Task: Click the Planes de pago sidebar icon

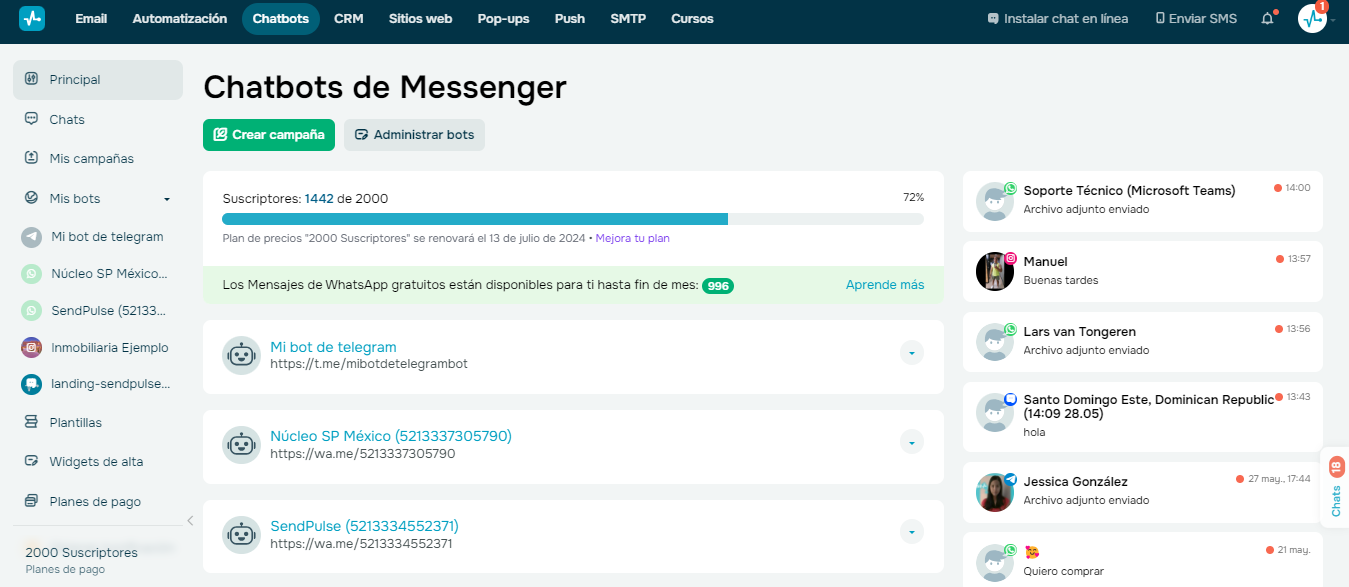Action: tap(31, 501)
